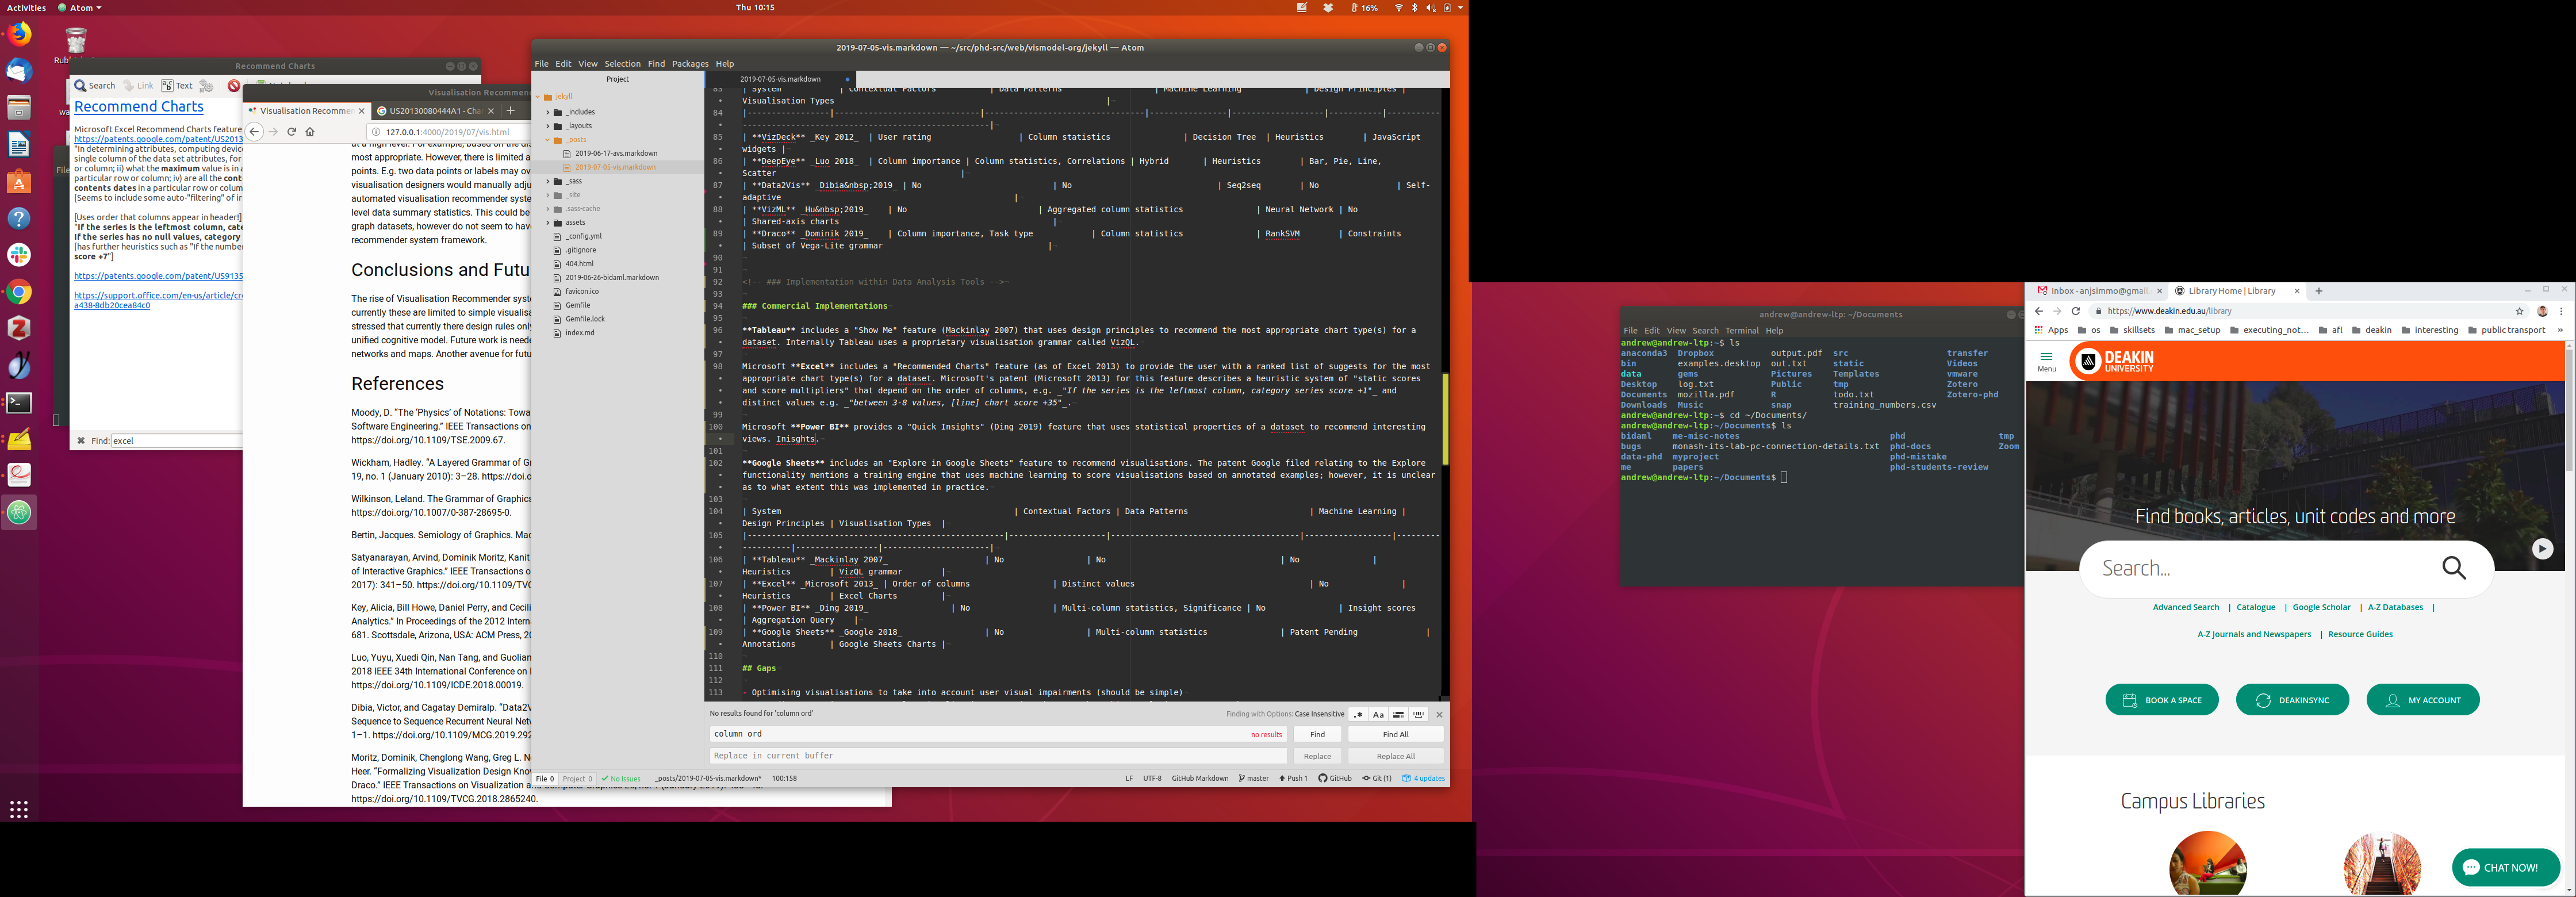Open the Google Scholar link

2321,608
